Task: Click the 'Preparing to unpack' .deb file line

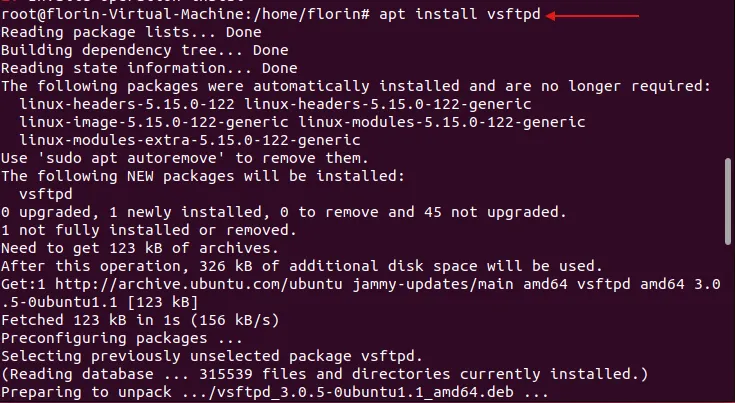Action: point(274,392)
